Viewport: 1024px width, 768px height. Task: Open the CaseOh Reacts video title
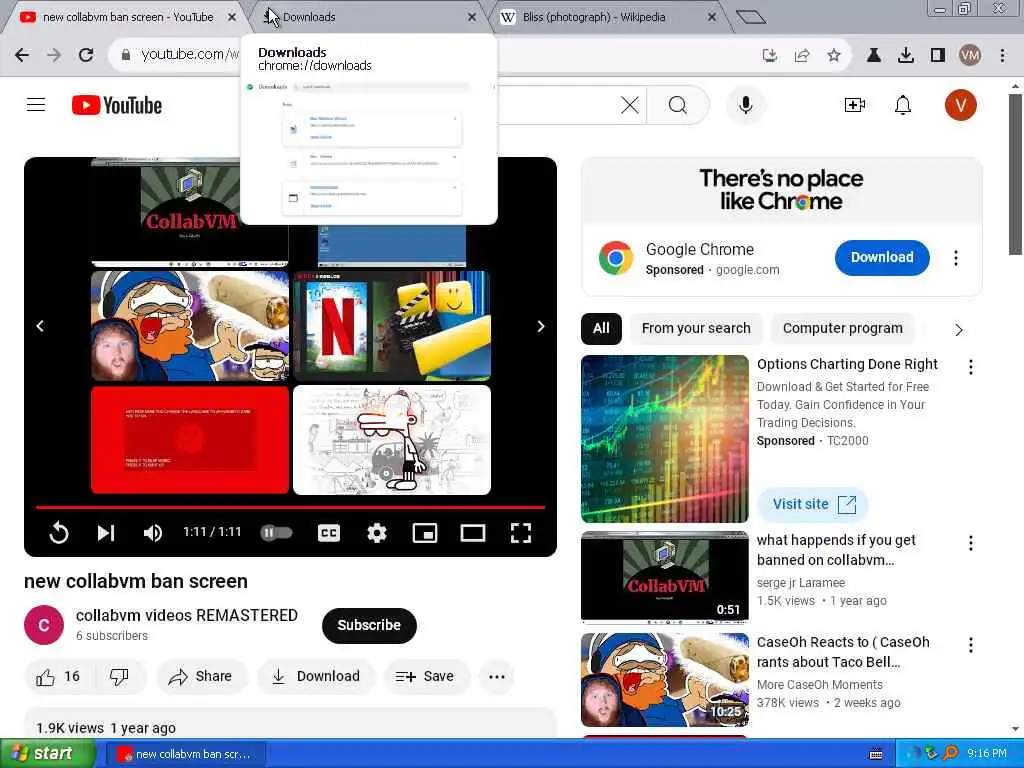(x=843, y=652)
